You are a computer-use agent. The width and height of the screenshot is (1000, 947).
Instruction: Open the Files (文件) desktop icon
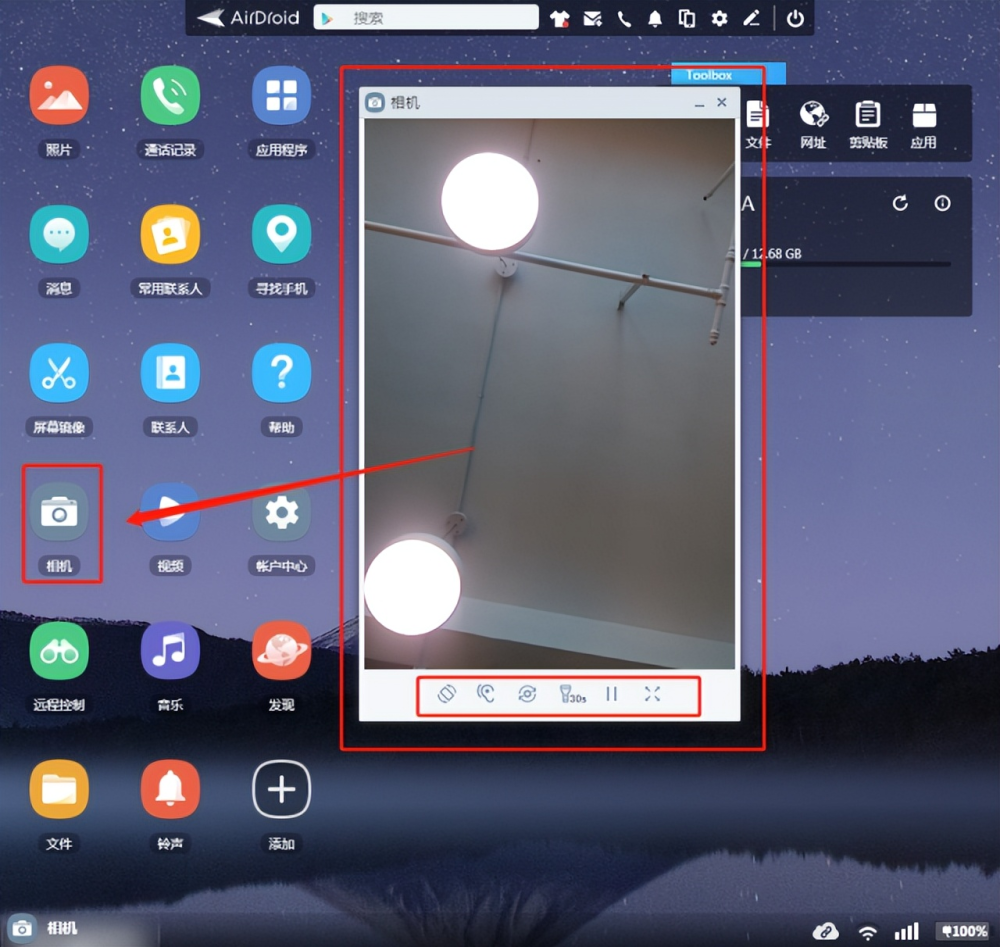(x=59, y=789)
